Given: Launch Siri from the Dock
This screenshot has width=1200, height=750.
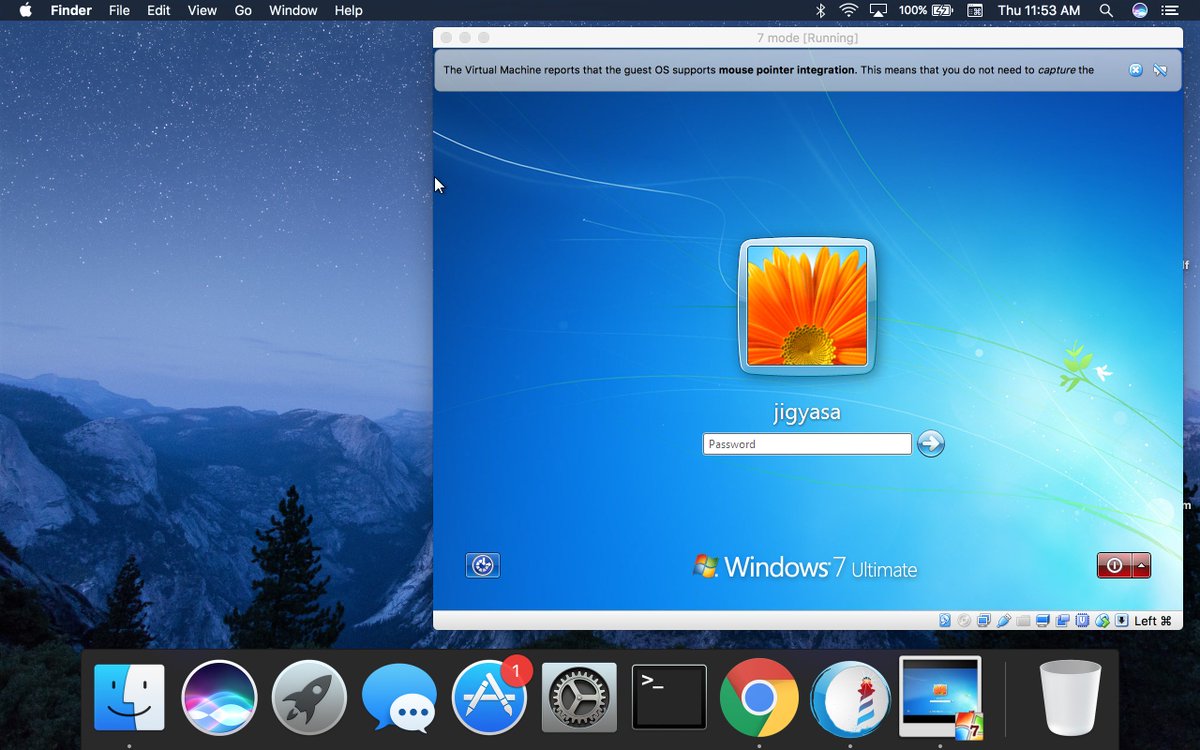Looking at the screenshot, I should (219, 697).
